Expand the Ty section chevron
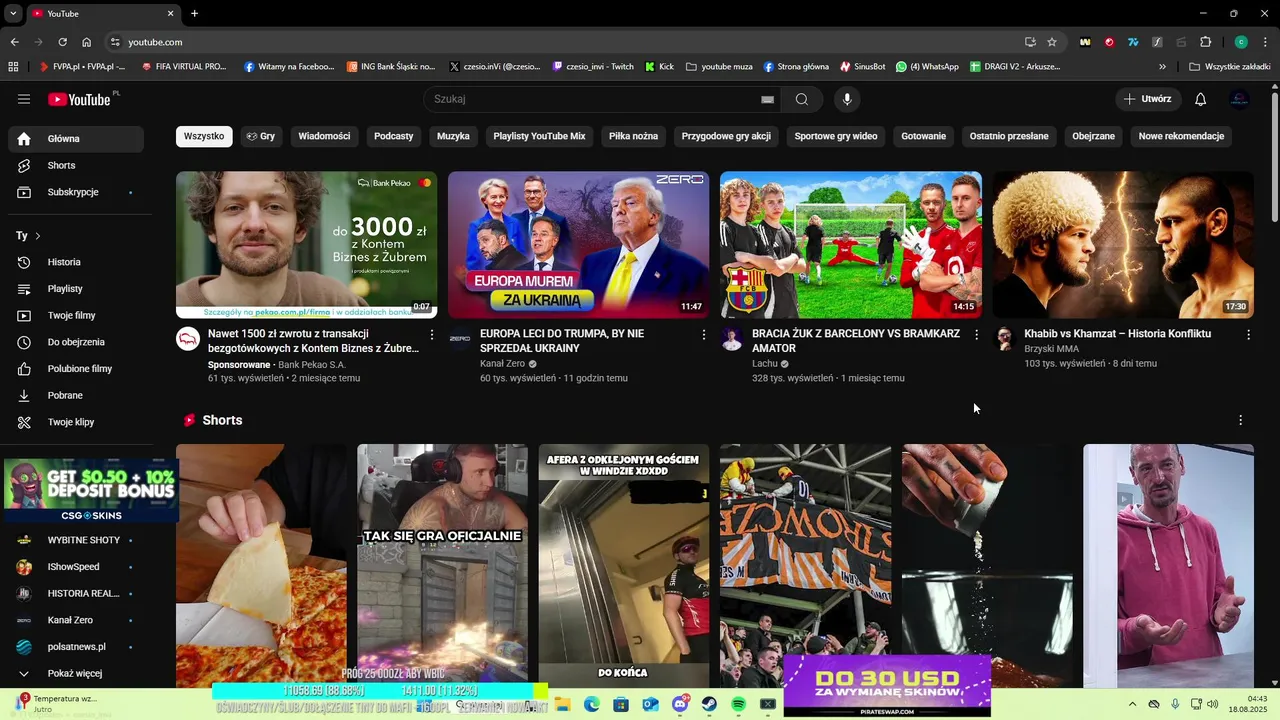Screen dimensions: 1280x720 (37, 236)
